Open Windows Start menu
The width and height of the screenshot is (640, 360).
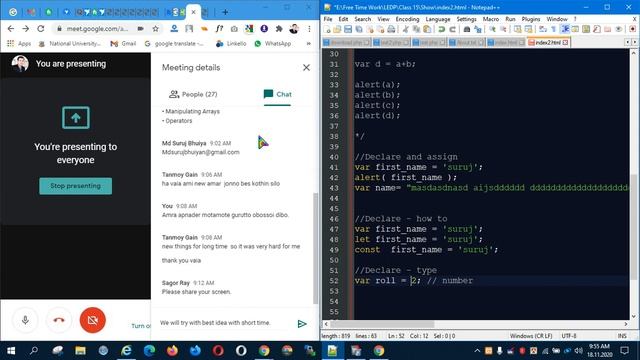coord(11,351)
